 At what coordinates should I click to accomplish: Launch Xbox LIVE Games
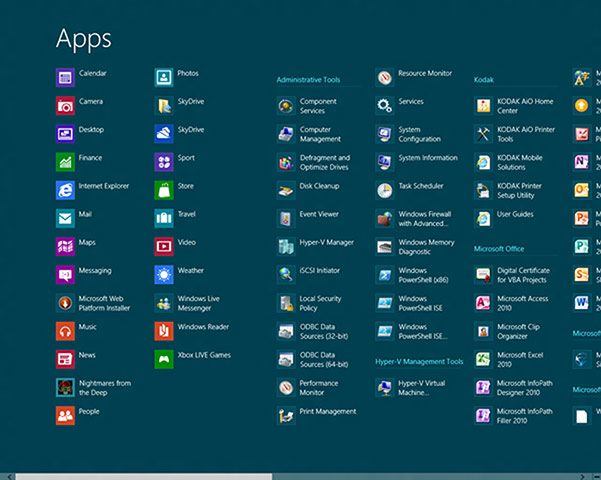pyautogui.click(x=163, y=358)
